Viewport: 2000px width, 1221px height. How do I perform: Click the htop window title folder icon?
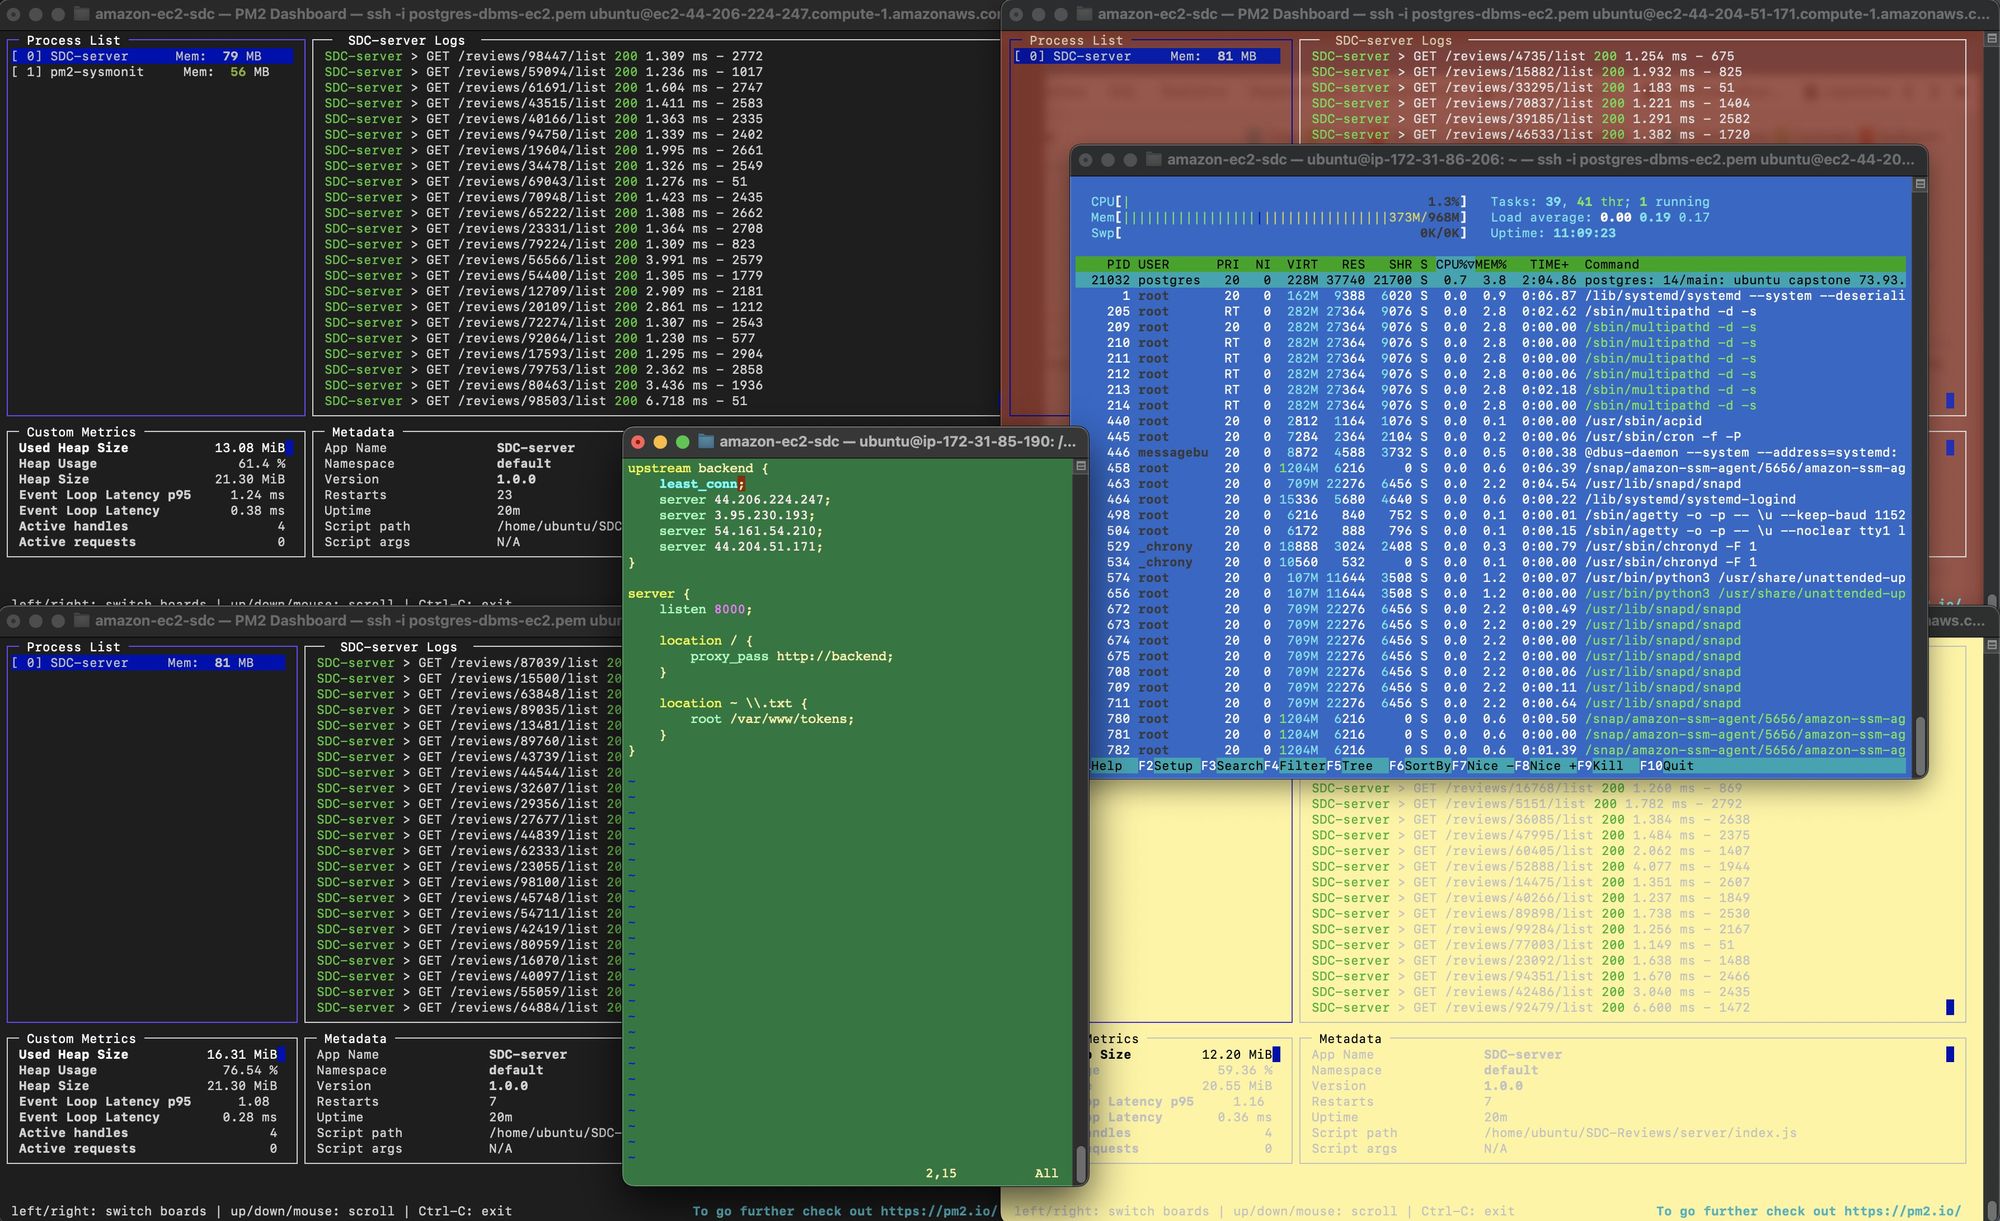[1153, 160]
